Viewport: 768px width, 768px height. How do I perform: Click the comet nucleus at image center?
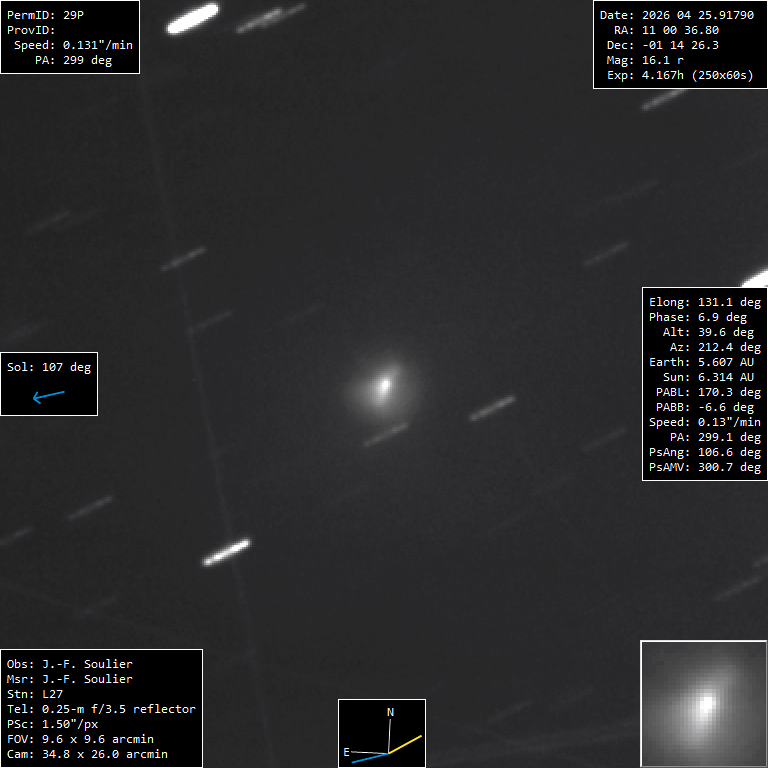coord(384,384)
